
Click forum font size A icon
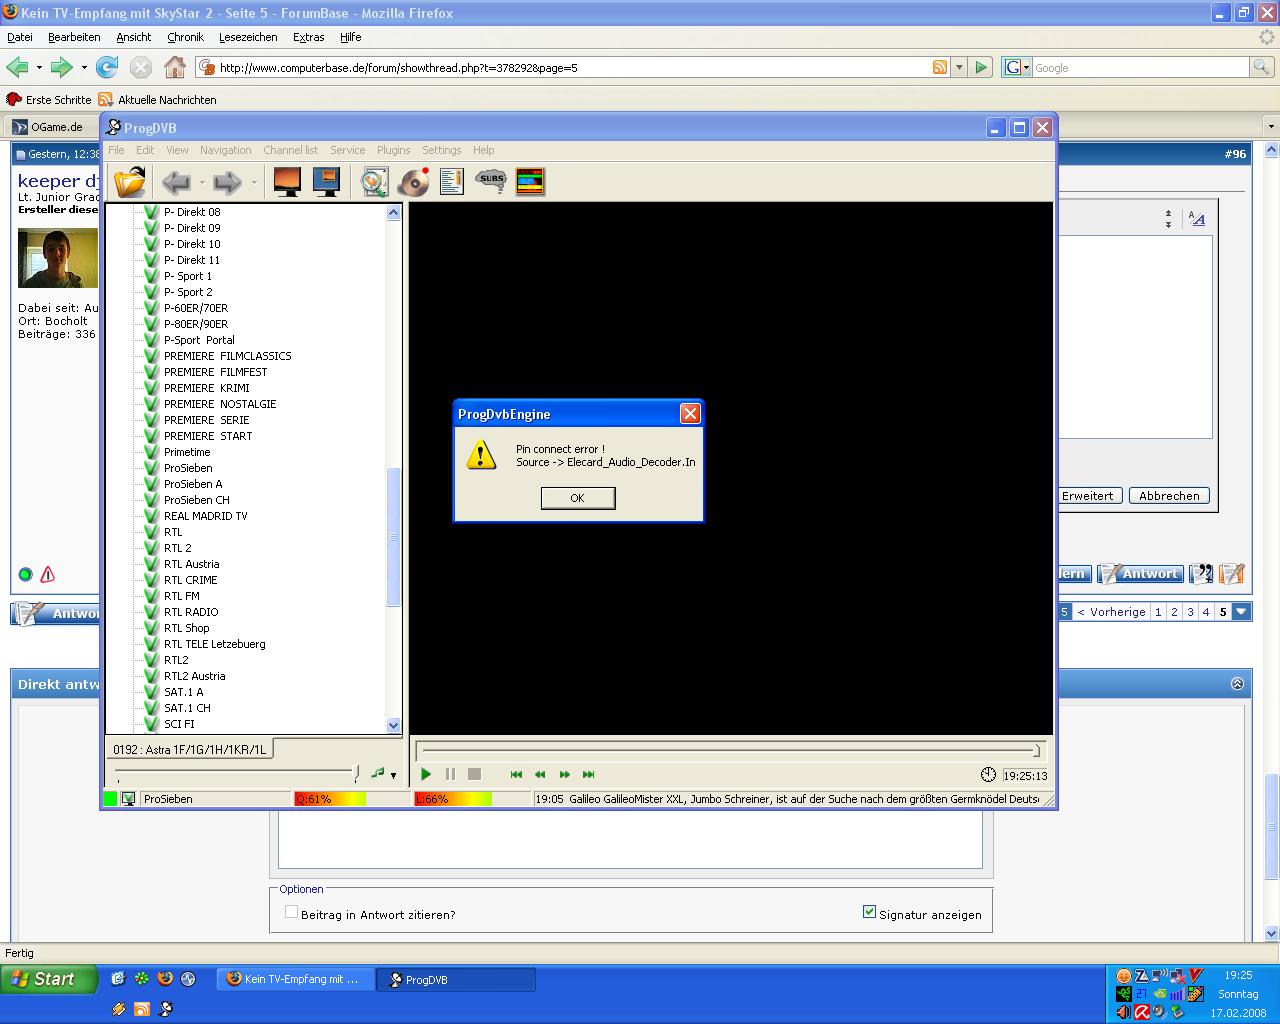(x=1197, y=219)
